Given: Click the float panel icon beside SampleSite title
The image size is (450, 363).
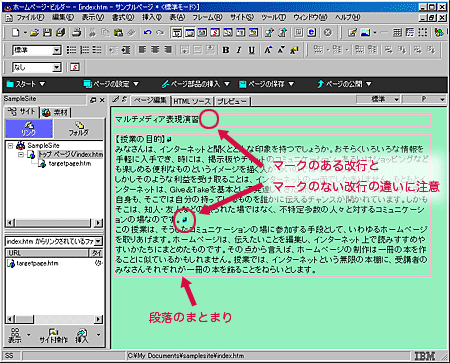Looking at the screenshot, I should [x=93, y=100].
